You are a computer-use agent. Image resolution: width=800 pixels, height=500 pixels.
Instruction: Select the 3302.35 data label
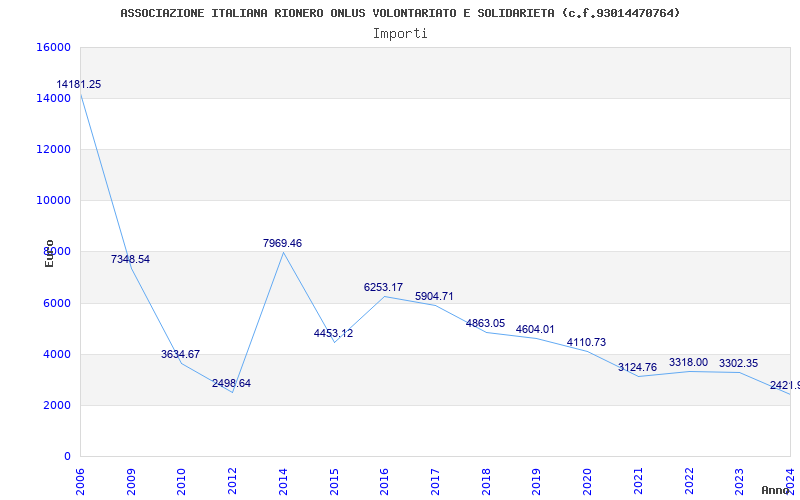pos(738,364)
